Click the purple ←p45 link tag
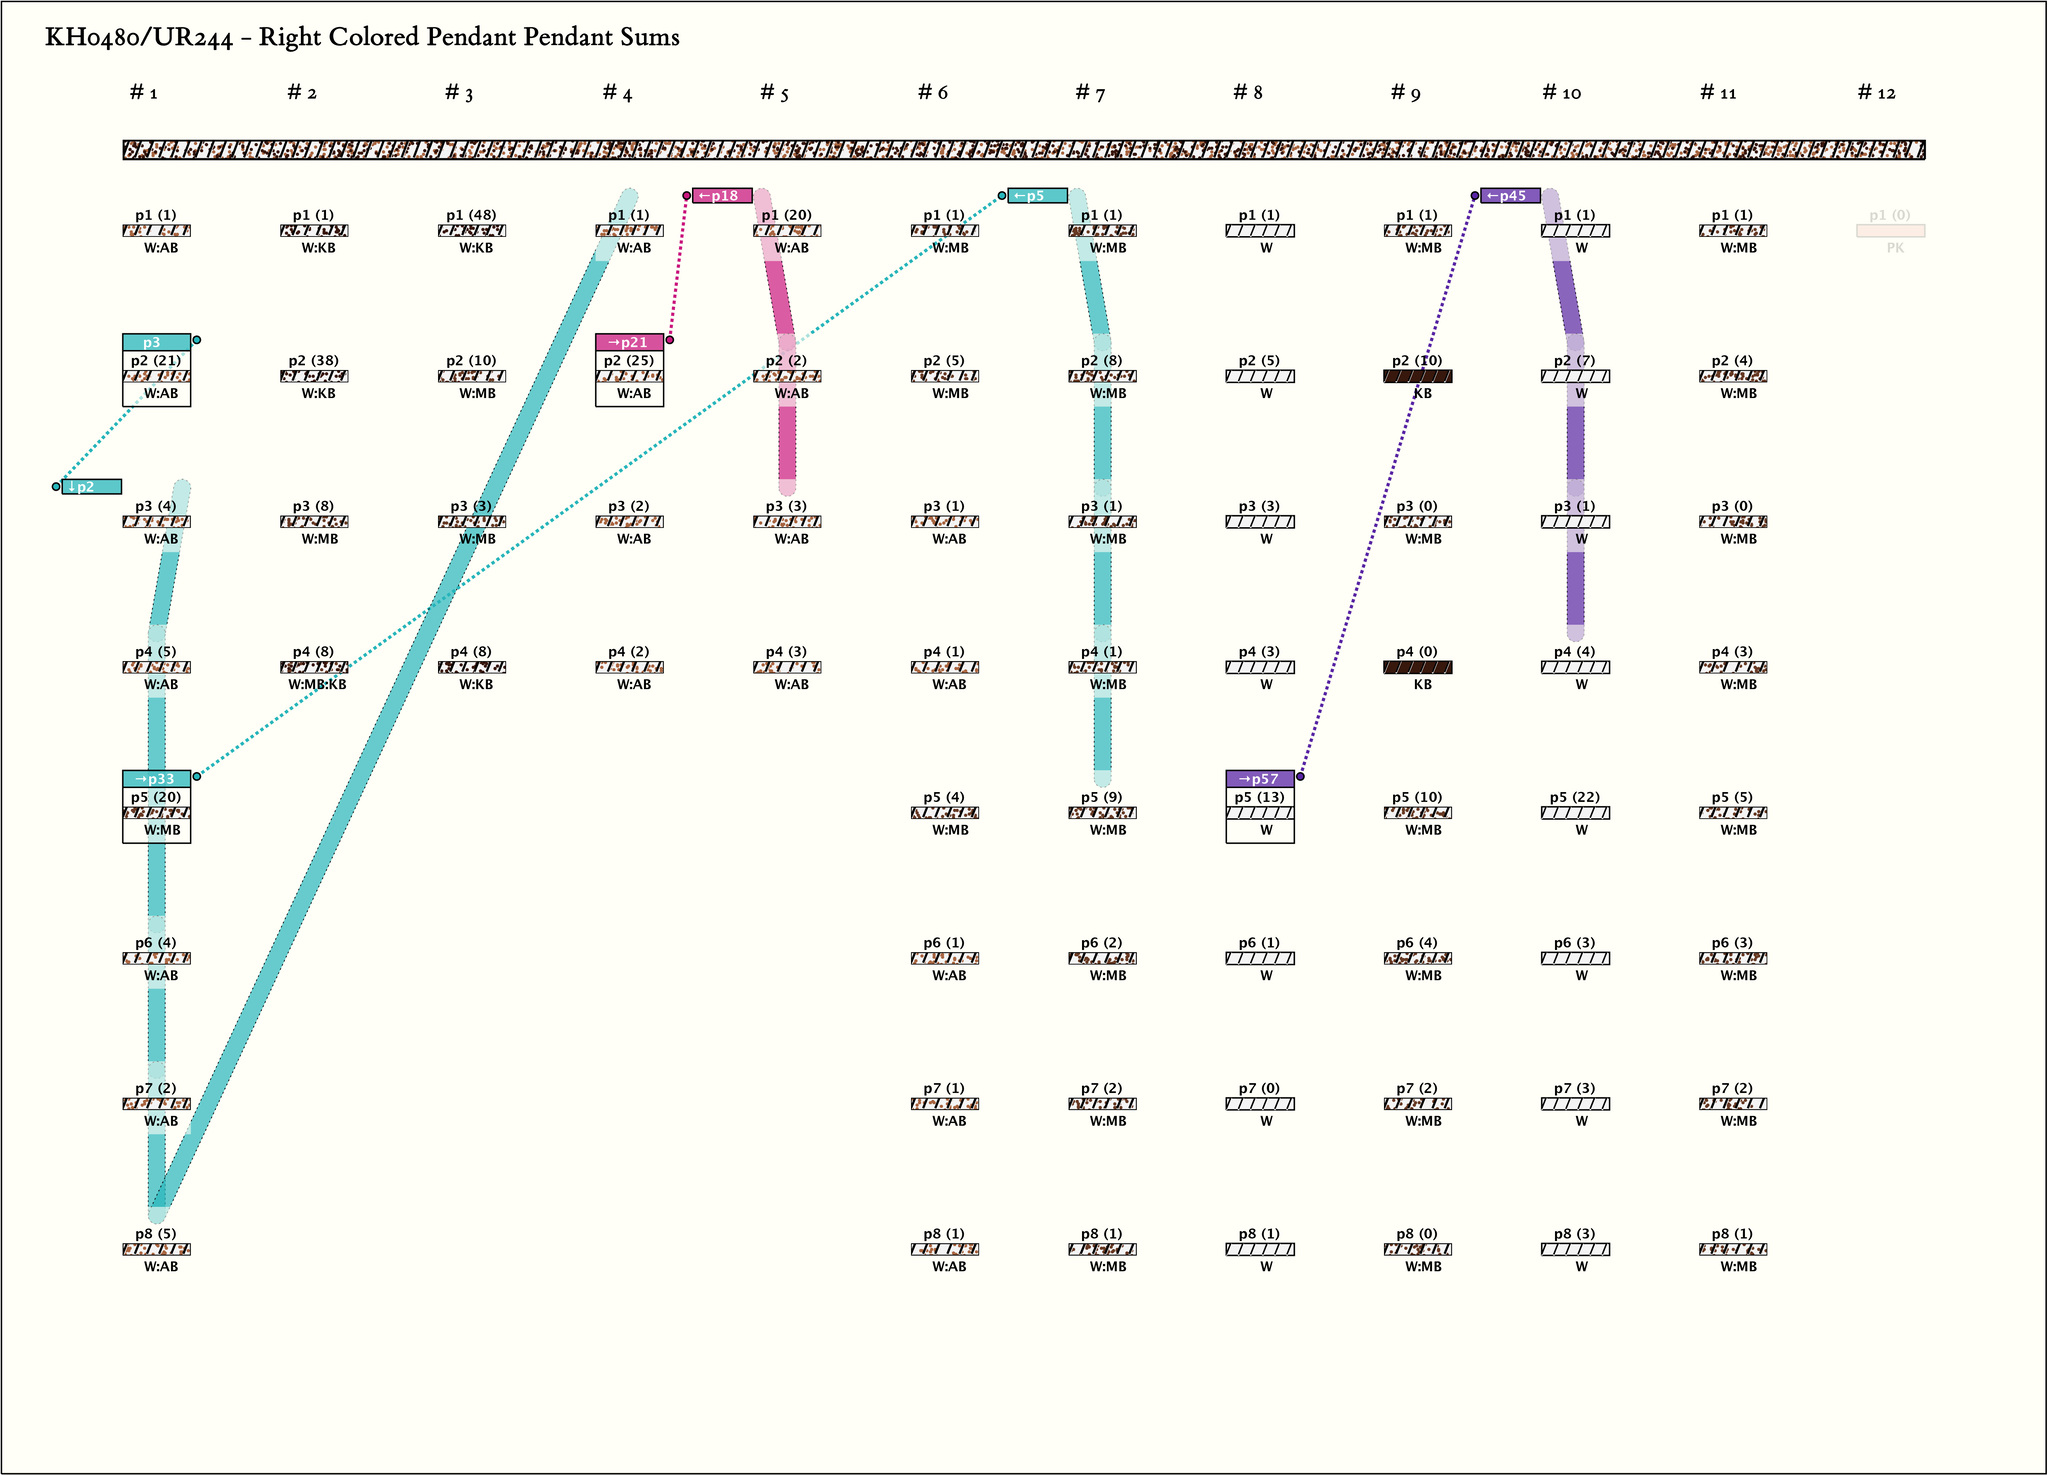 tap(1509, 196)
